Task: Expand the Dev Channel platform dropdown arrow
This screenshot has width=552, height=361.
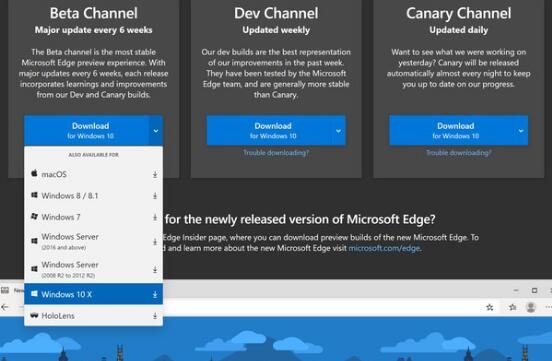Action: (338, 131)
